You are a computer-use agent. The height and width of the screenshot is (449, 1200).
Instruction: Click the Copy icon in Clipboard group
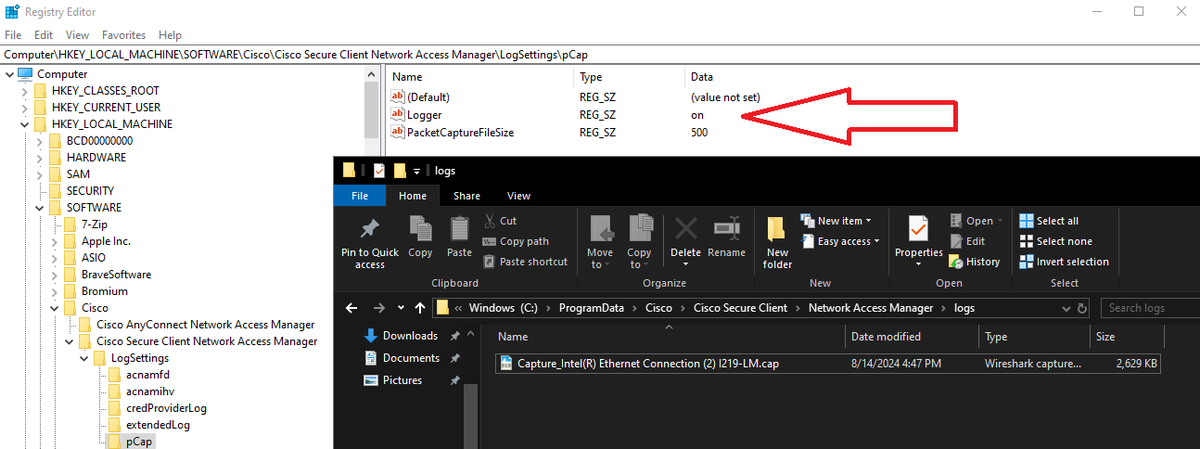(420, 228)
